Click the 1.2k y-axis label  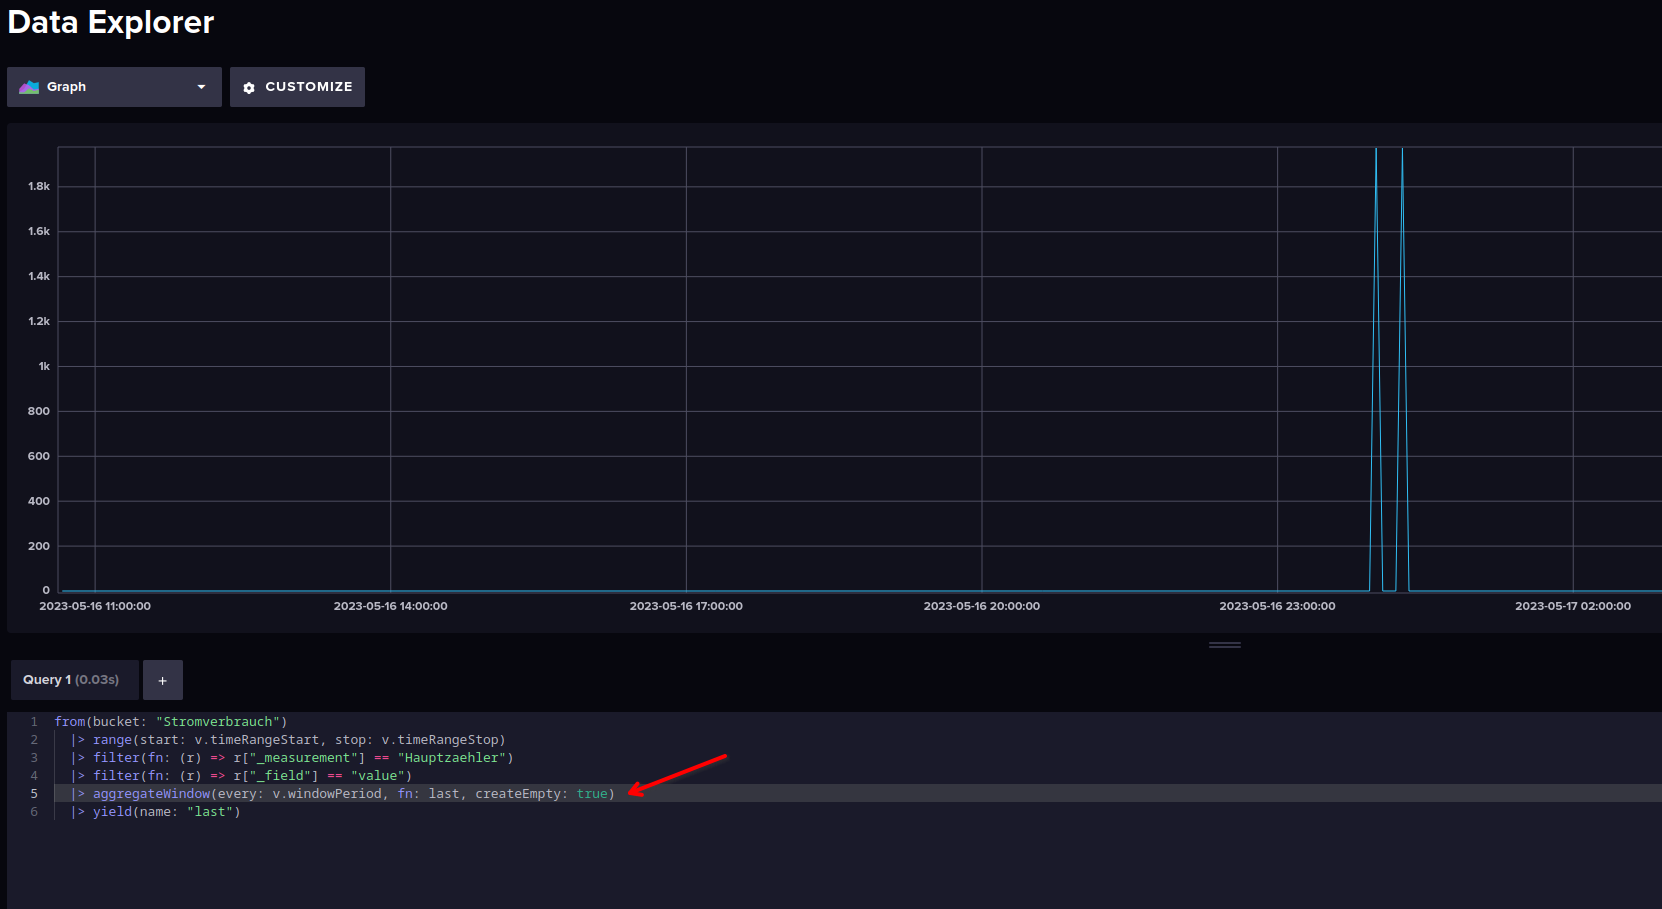tap(39, 321)
